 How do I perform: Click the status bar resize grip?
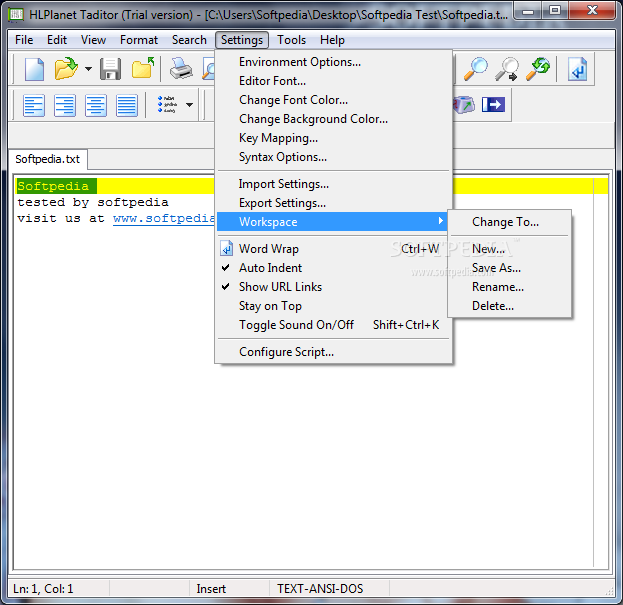(609, 591)
